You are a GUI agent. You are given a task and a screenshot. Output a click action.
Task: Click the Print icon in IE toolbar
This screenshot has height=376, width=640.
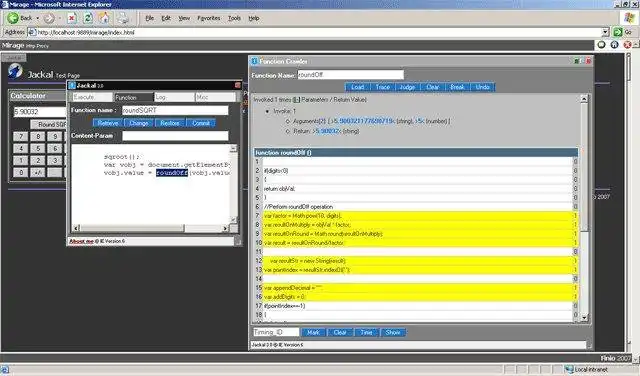tap(122, 18)
